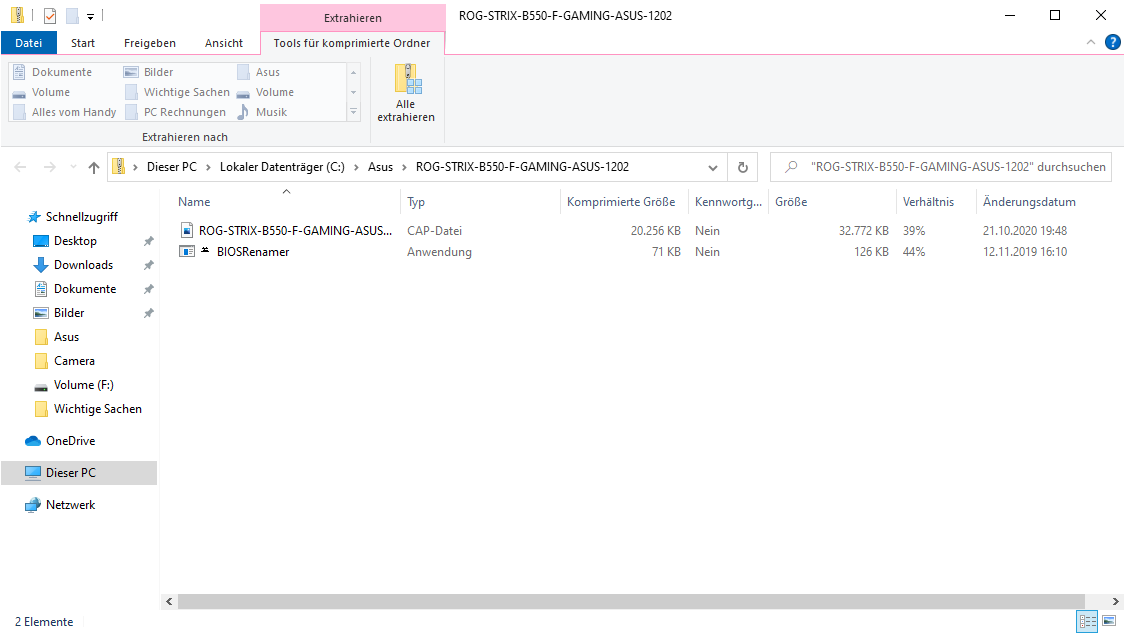Image resolution: width=1125 pixels, height=634 pixels.
Task: Switch to the Start ribbon tab
Action: coord(83,43)
